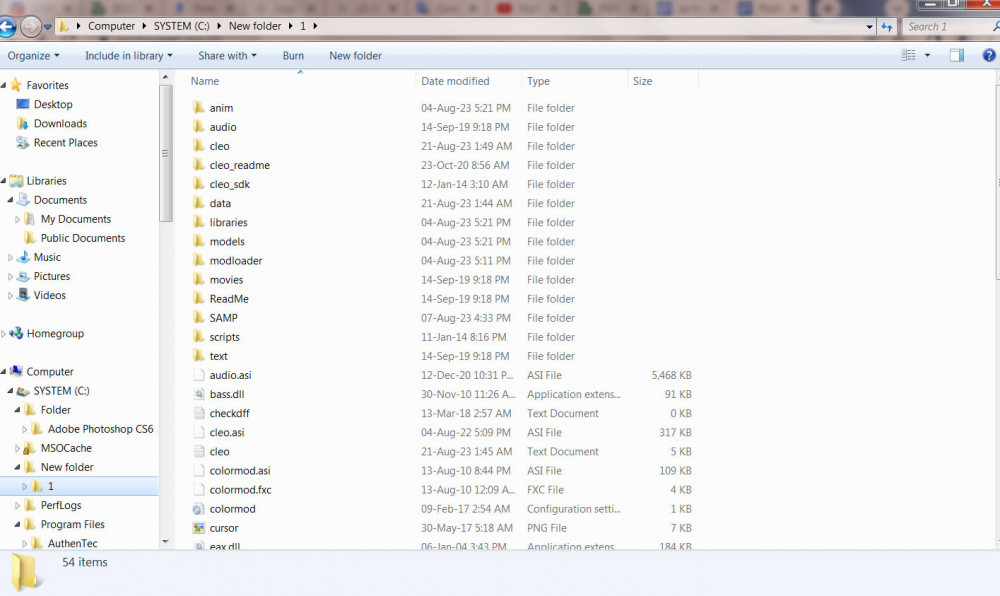This screenshot has height=596, width=1000.
Task: Click the refresh icon beside address bar
Action: coord(886,27)
